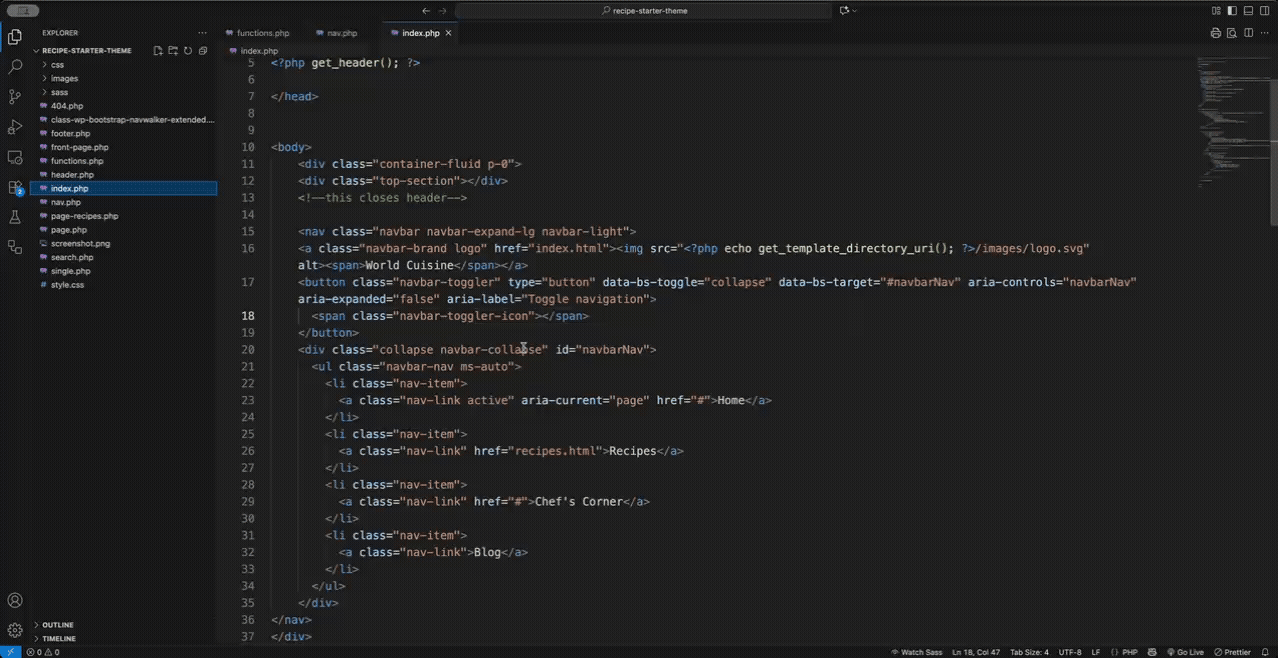Image resolution: width=1278 pixels, height=658 pixels.
Task: Click index.php in the breadcrumb
Action: click(259, 50)
